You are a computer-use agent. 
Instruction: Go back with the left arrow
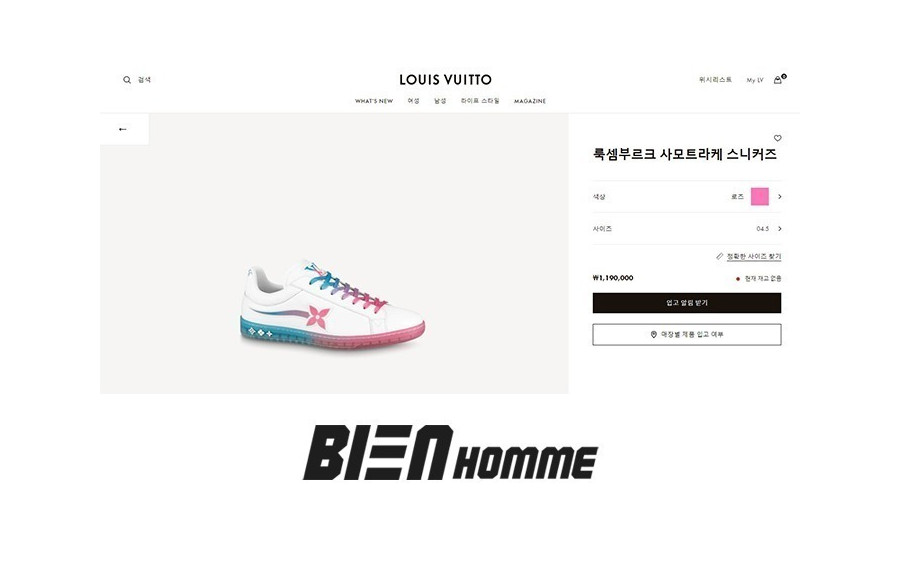pyautogui.click(x=123, y=129)
